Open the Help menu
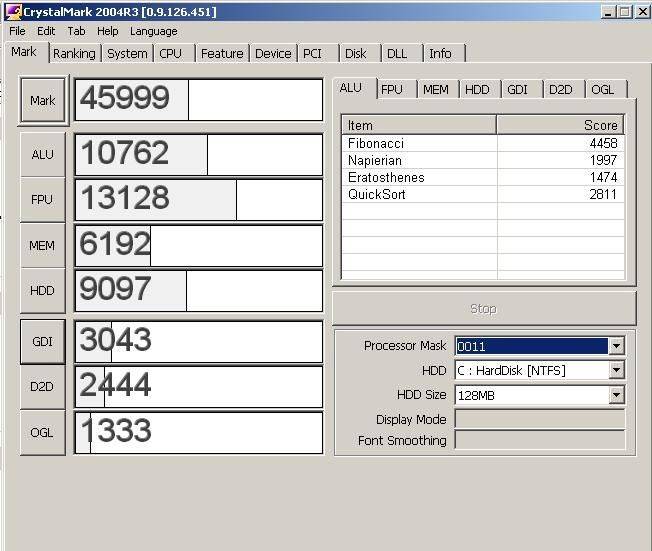This screenshot has height=551, width=652. 108,31
